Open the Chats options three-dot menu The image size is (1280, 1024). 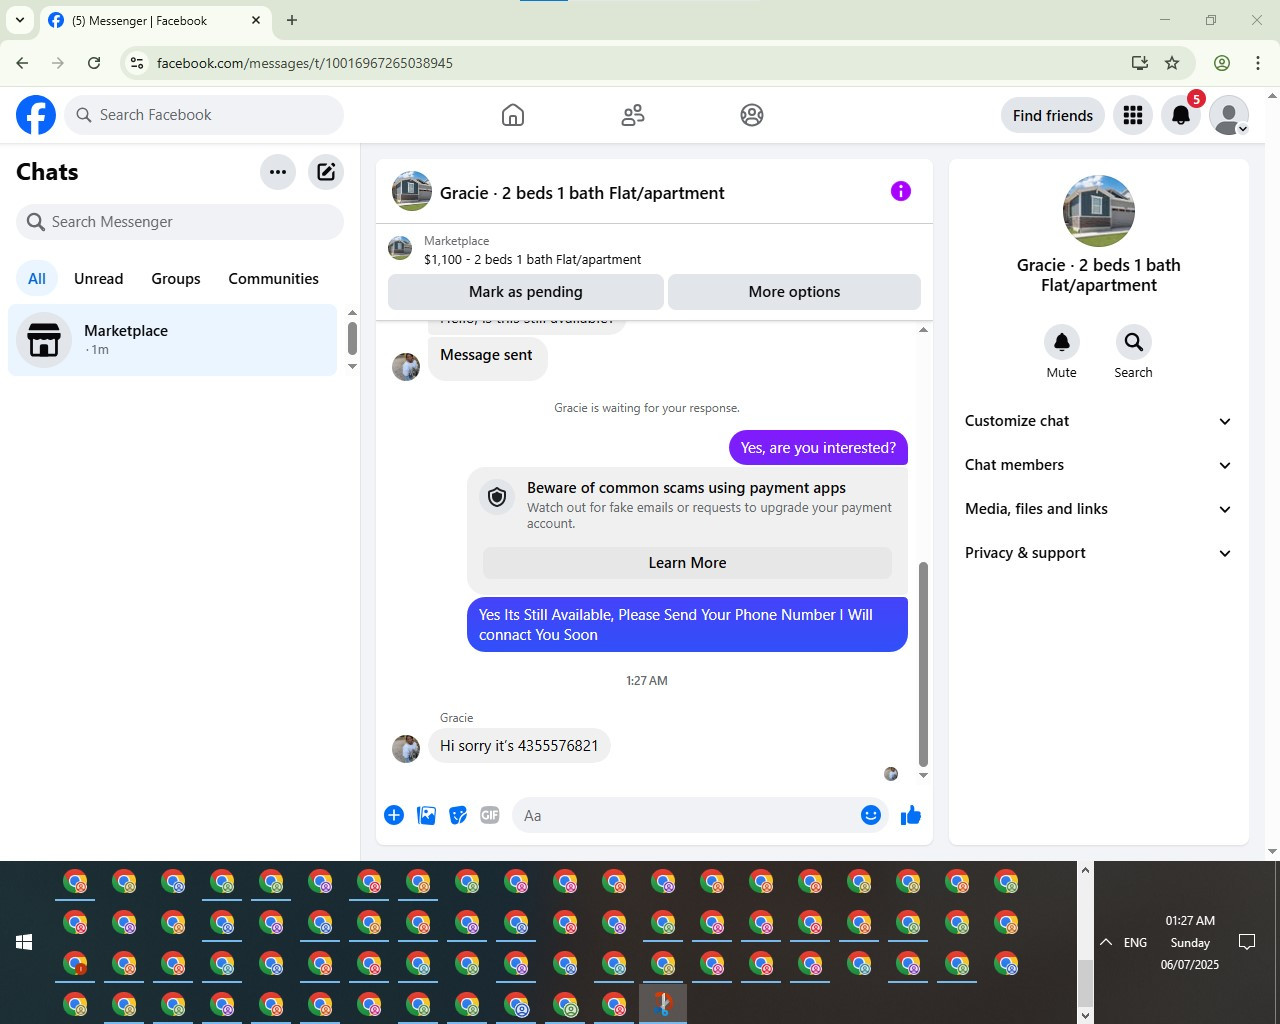coord(278,172)
